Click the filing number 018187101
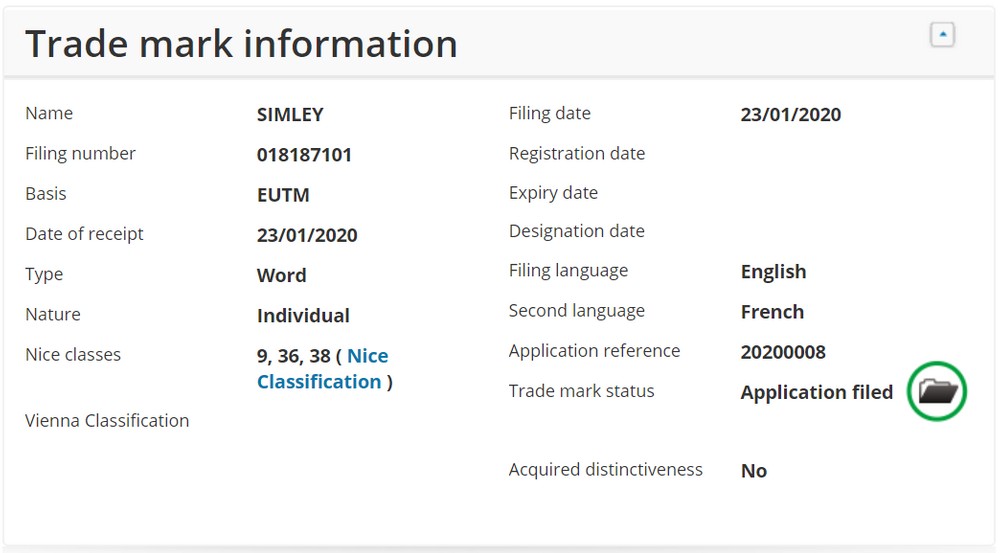This screenshot has width=1000, height=553. [x=304, y=154]
